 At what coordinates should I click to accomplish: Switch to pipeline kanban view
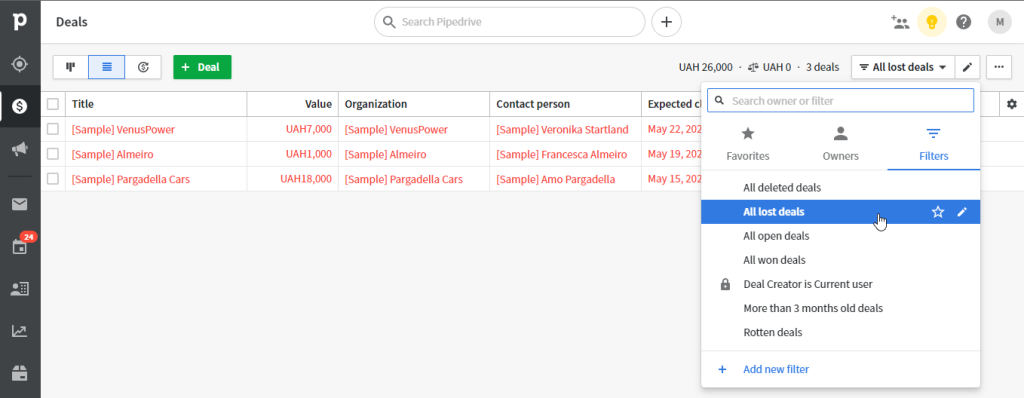coord(71,67)
